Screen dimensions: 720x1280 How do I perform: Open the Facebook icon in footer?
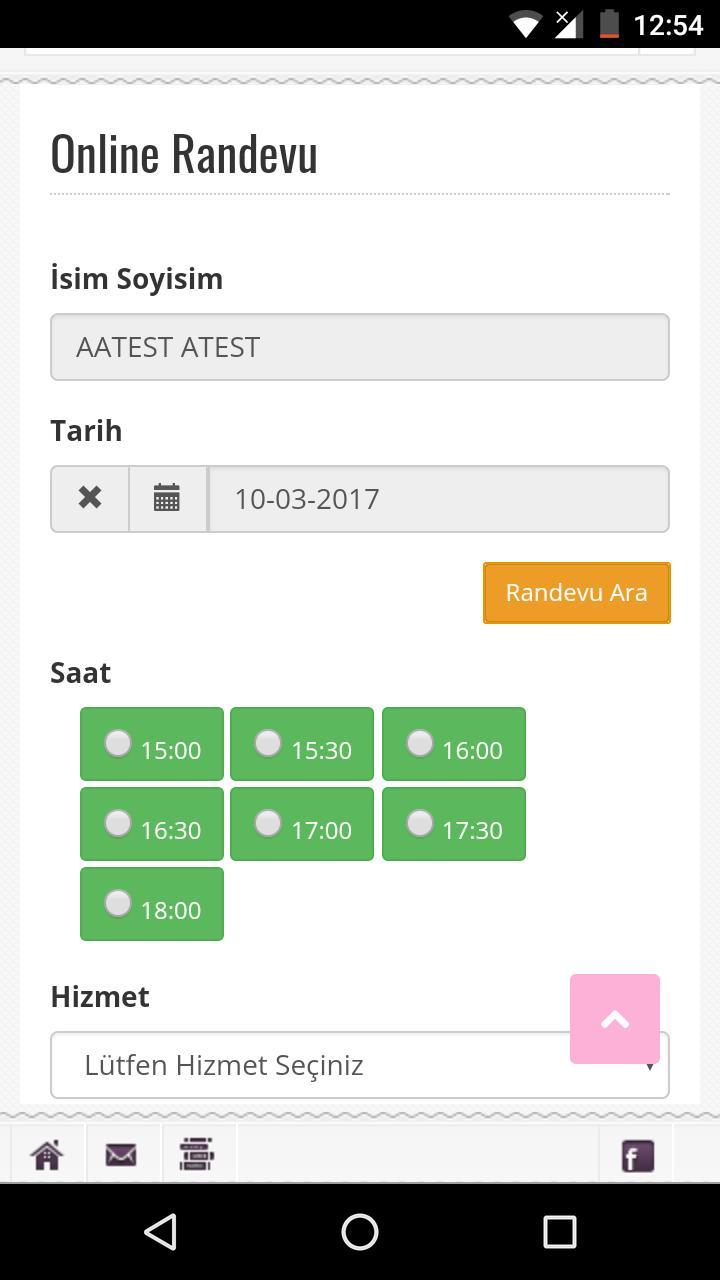[x=637, y=1156]
